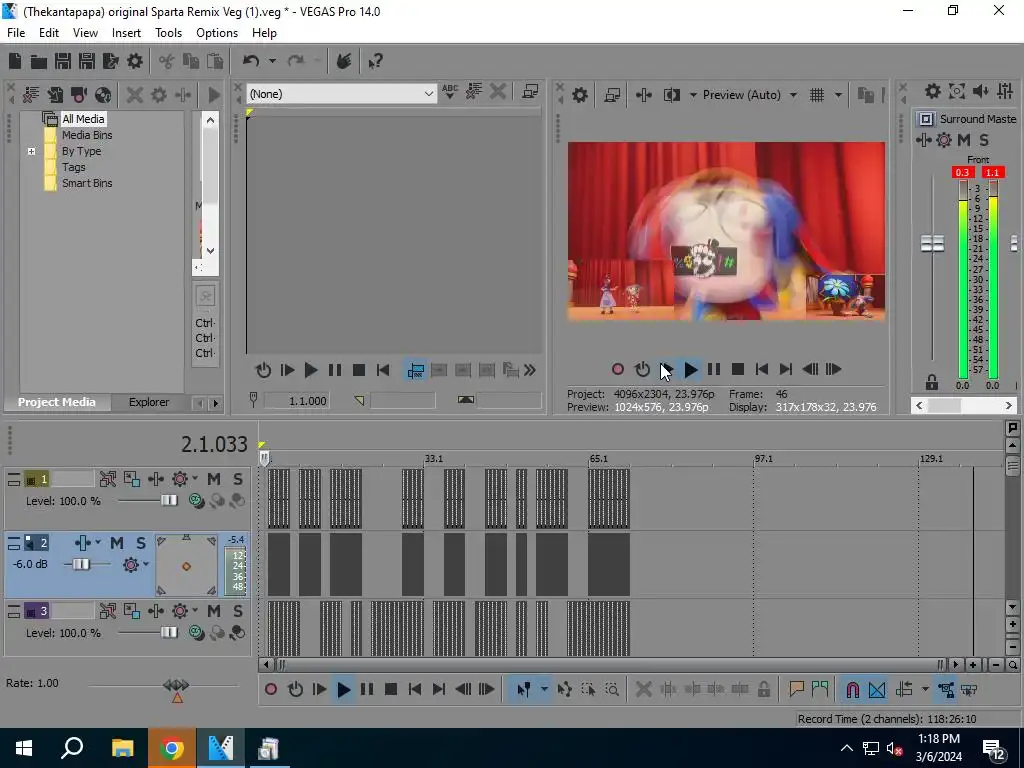Open audio track 2 FX gear
The image size is (1024, 768).
(x=131, y=564)
